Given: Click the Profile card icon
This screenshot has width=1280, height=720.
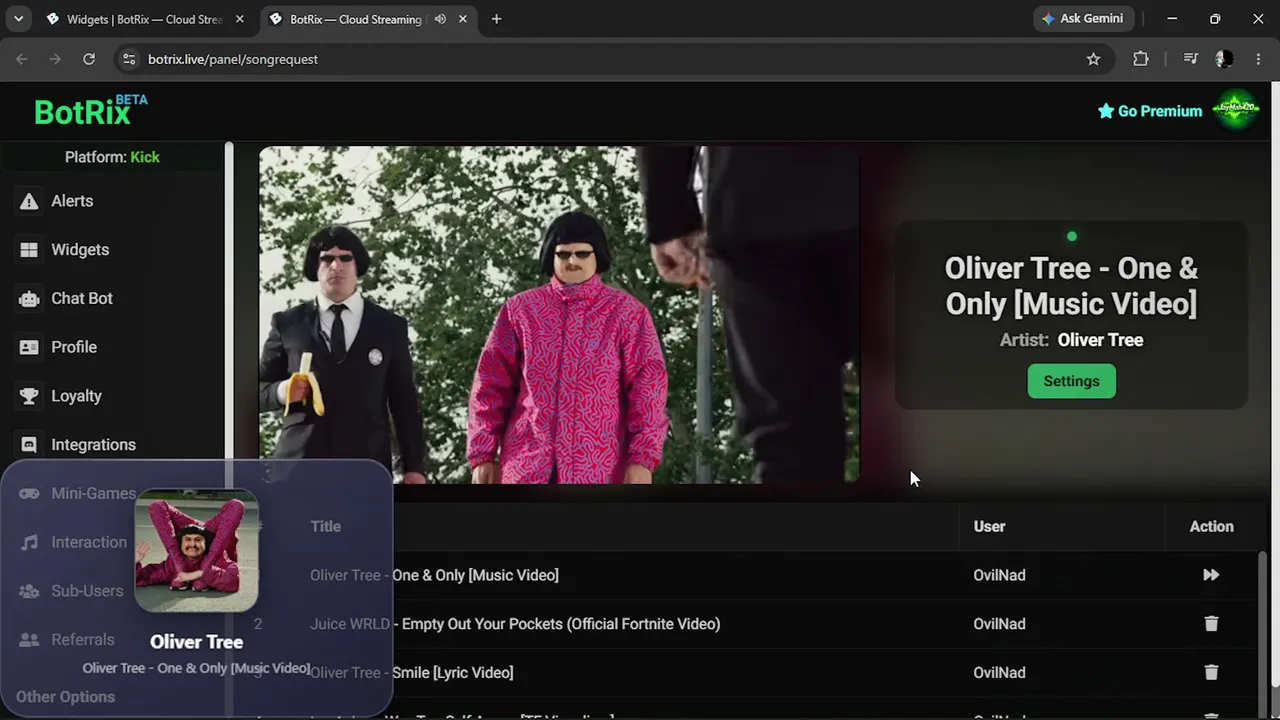Looking at the screenshot, I should pos(29,347).
